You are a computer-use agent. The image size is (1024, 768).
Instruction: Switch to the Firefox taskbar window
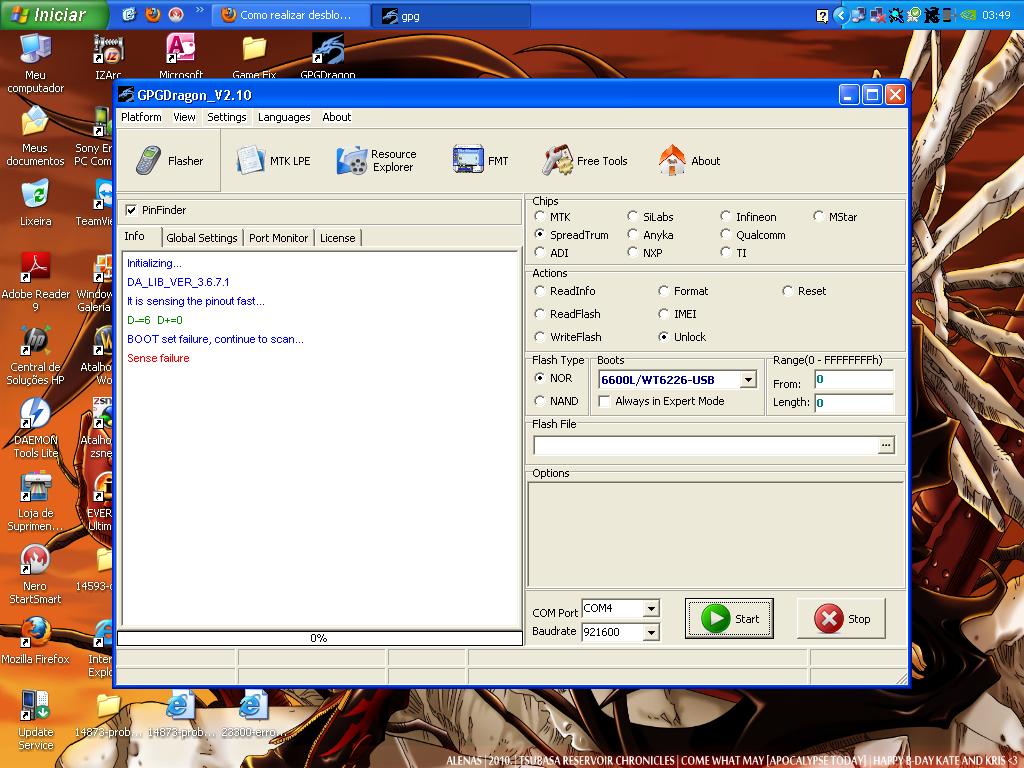(x=291, y=15)
